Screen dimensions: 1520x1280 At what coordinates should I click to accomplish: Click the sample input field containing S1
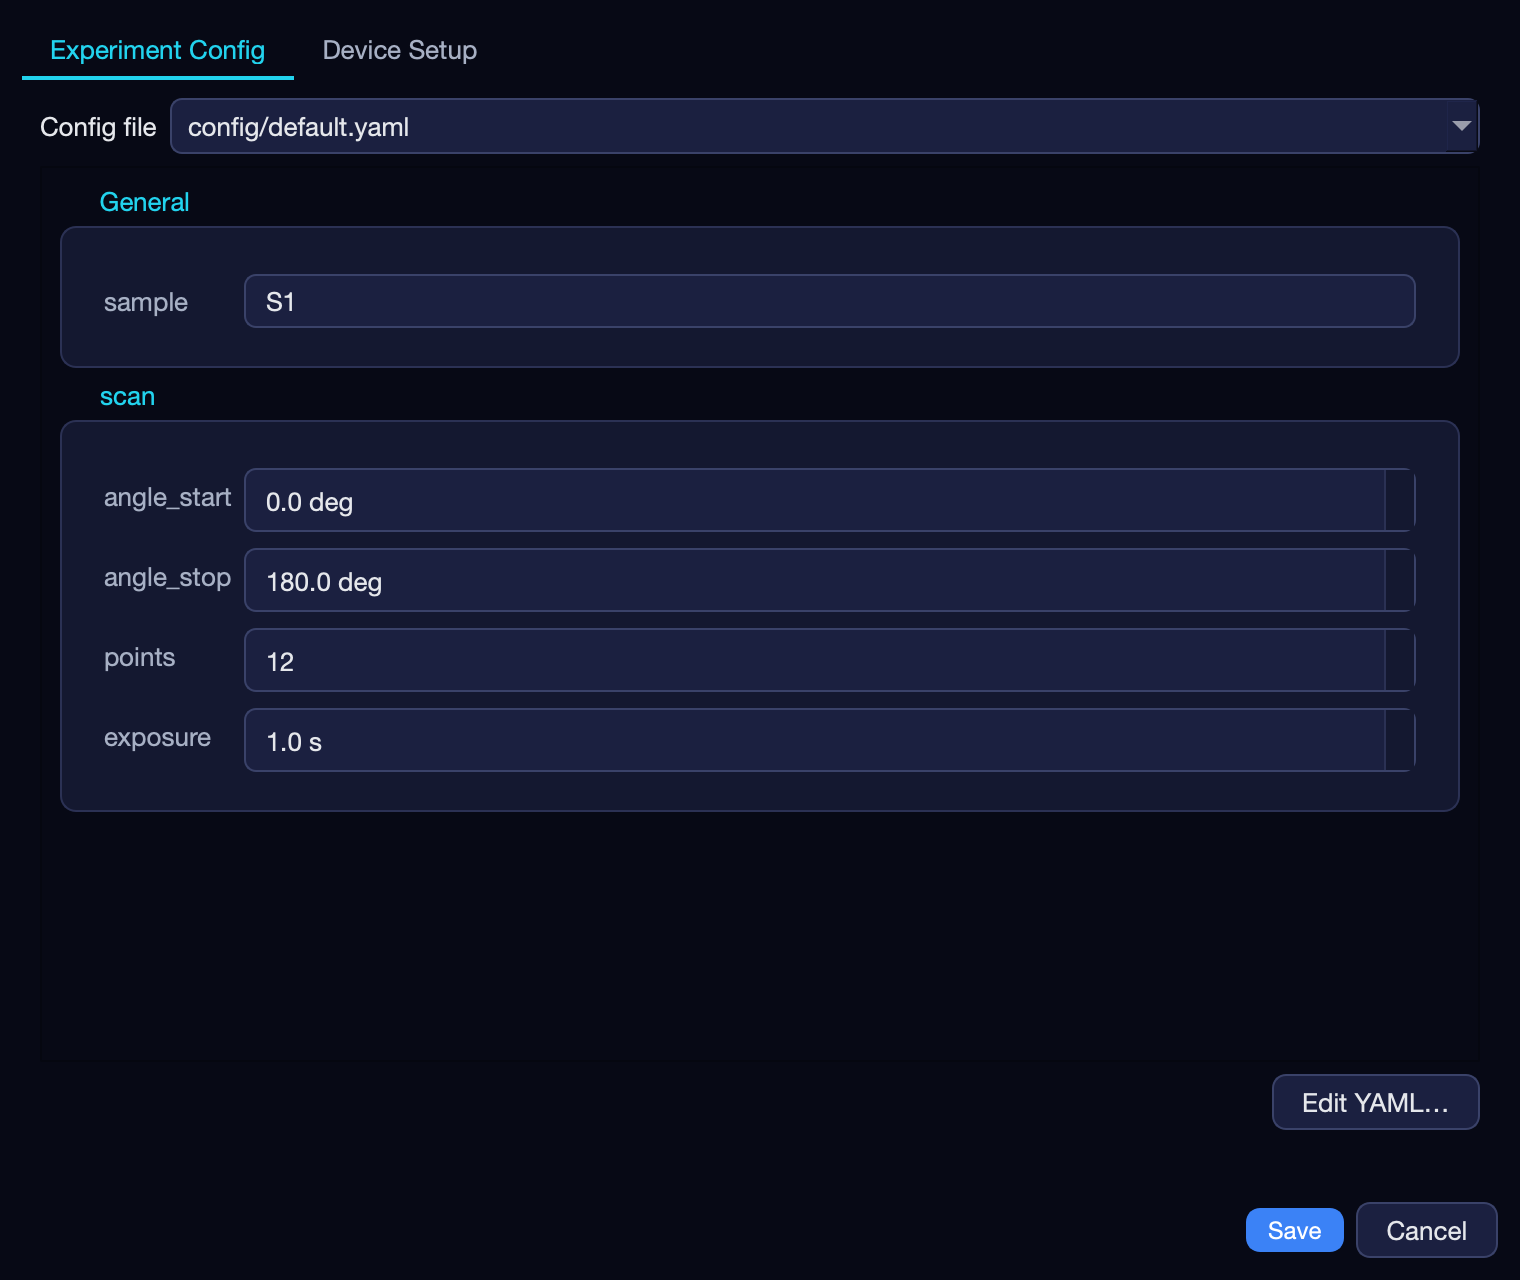(830, 301)
